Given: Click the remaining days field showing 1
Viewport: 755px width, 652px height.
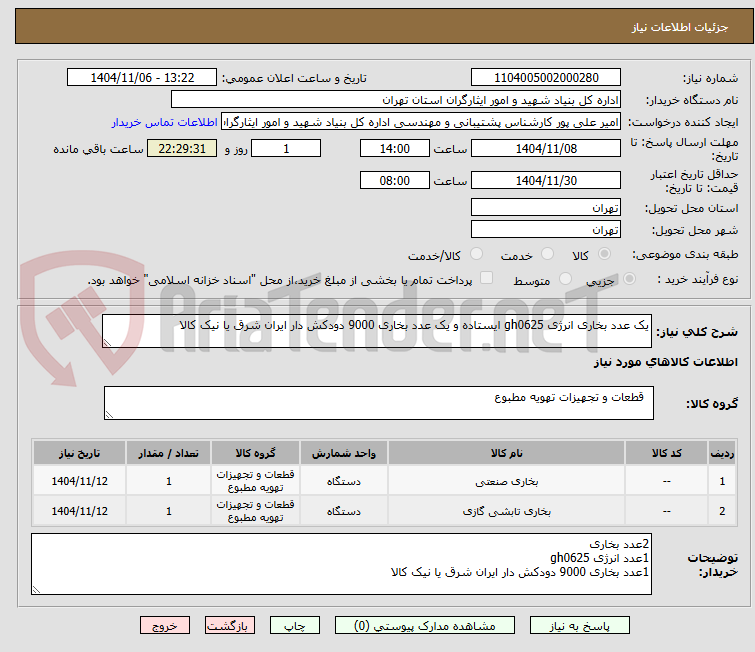Looking at the screenshot, I should tap(286, 148).
